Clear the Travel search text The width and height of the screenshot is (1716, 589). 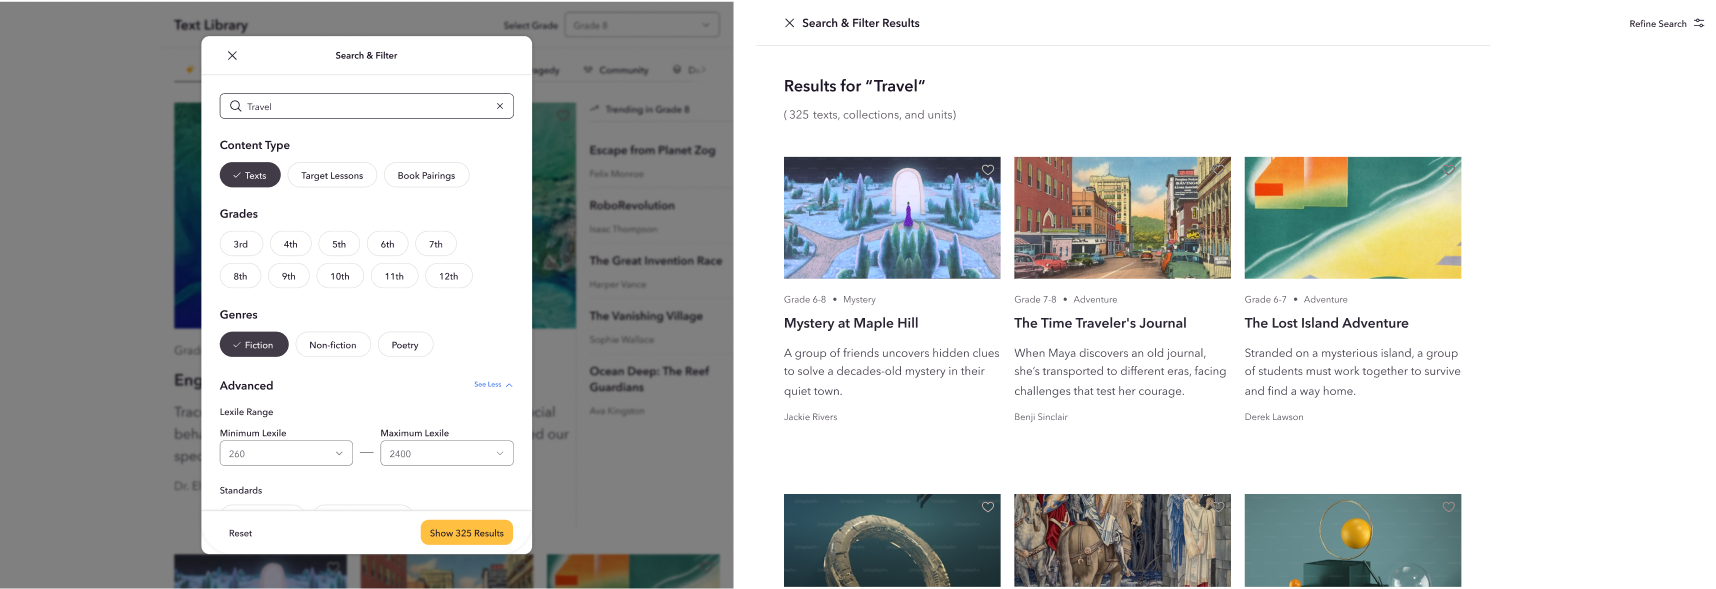click(500, 106)
